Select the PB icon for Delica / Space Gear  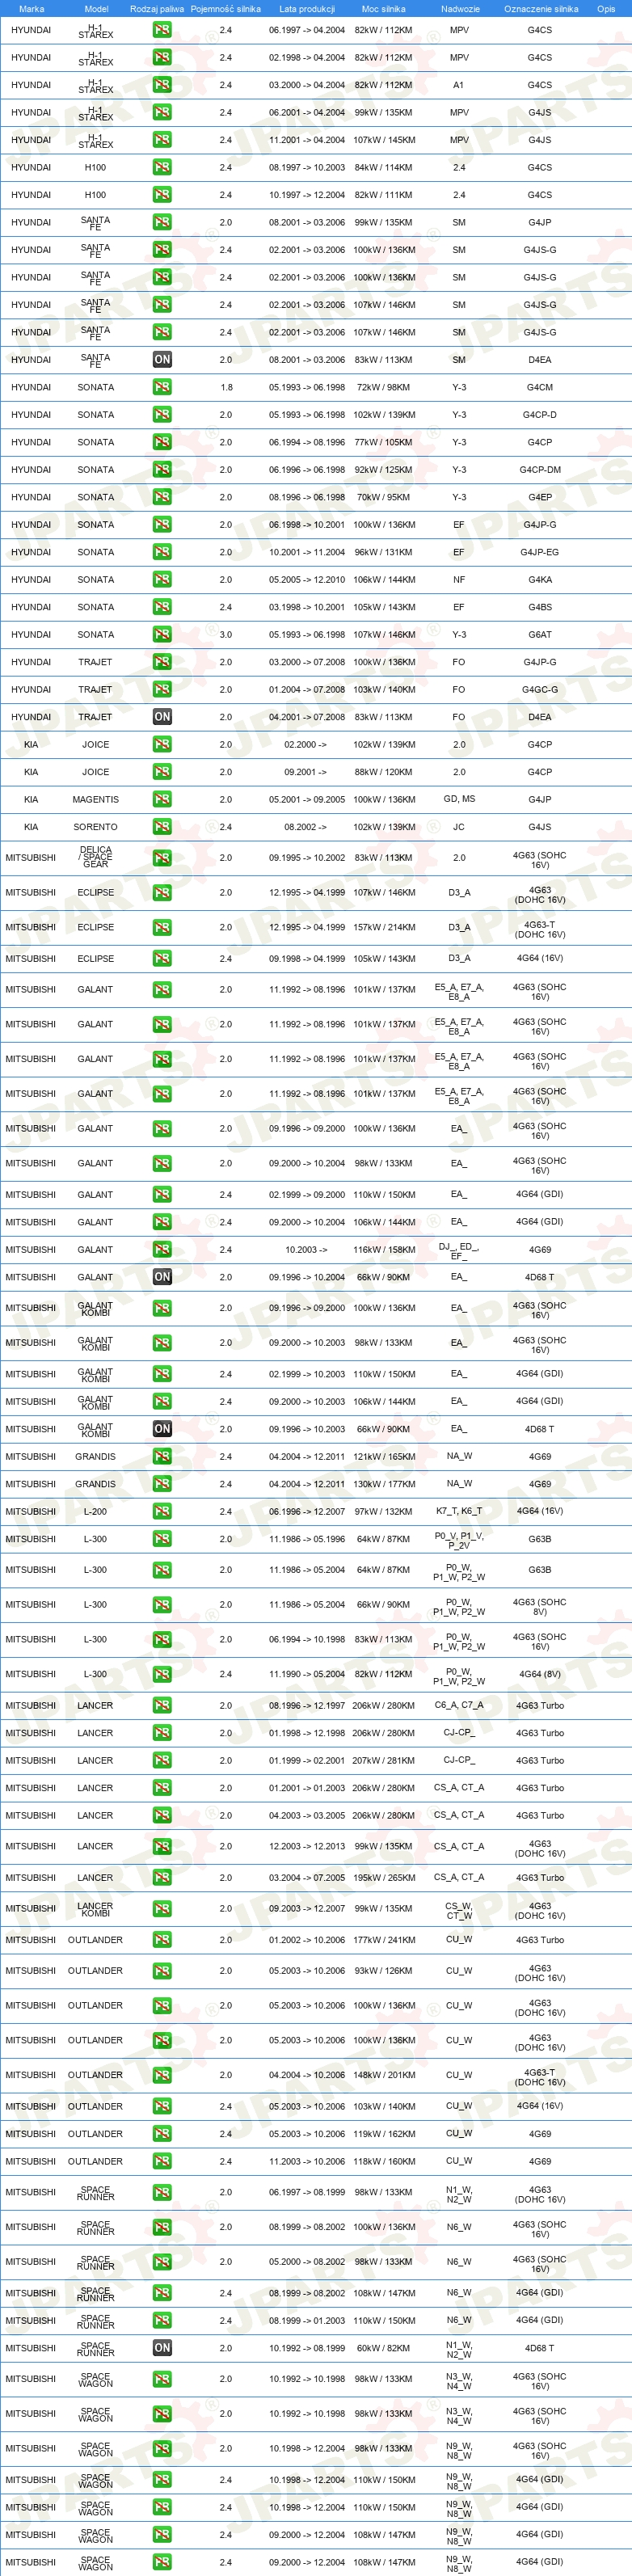pyautogui.click(x=162, y=858)
